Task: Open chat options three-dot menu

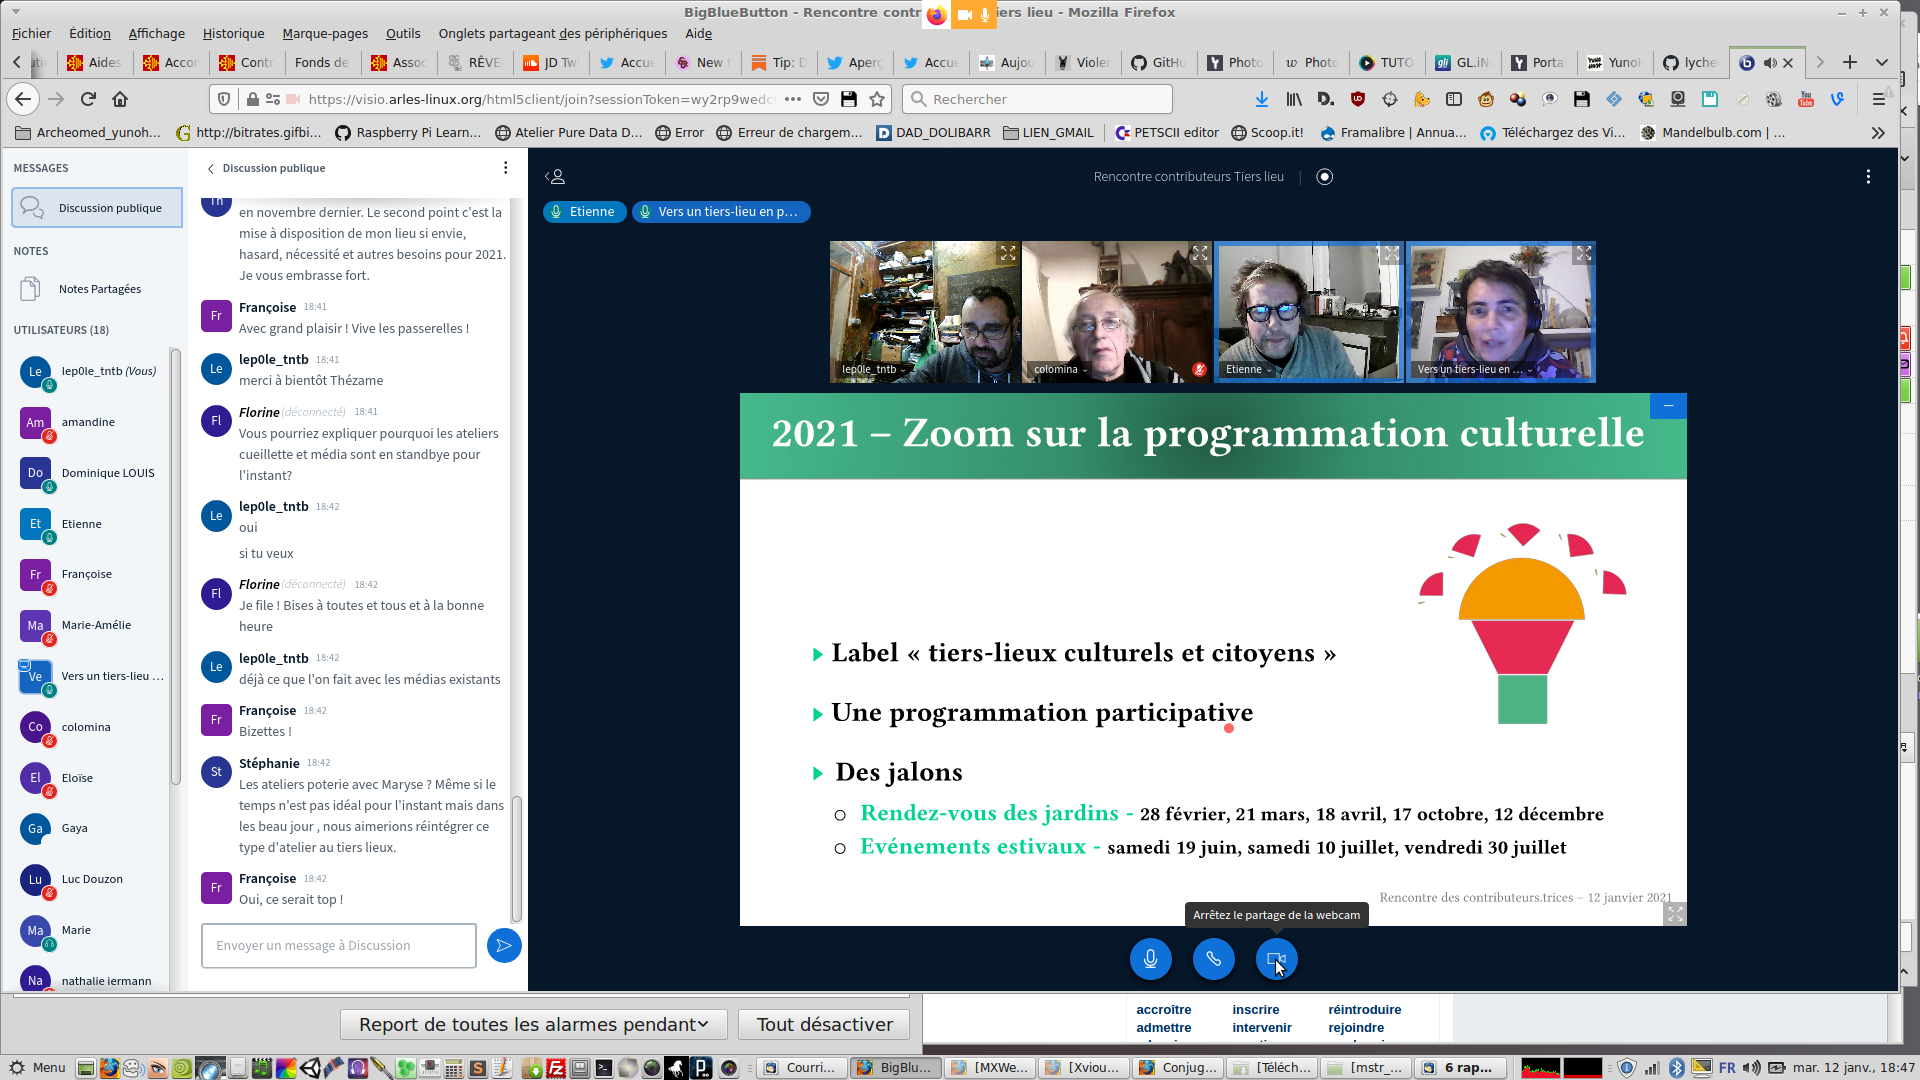Action: [505, 168]
